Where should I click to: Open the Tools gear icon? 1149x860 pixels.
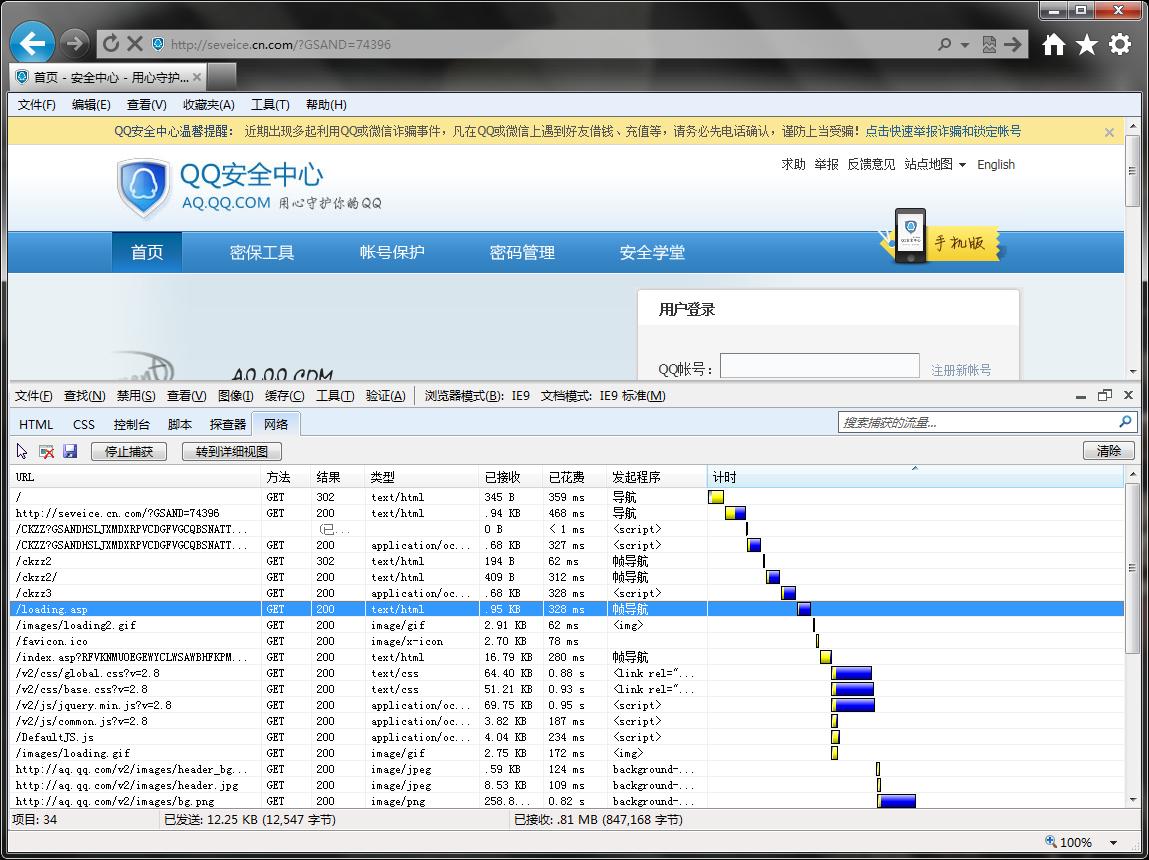click(1120, 44)
